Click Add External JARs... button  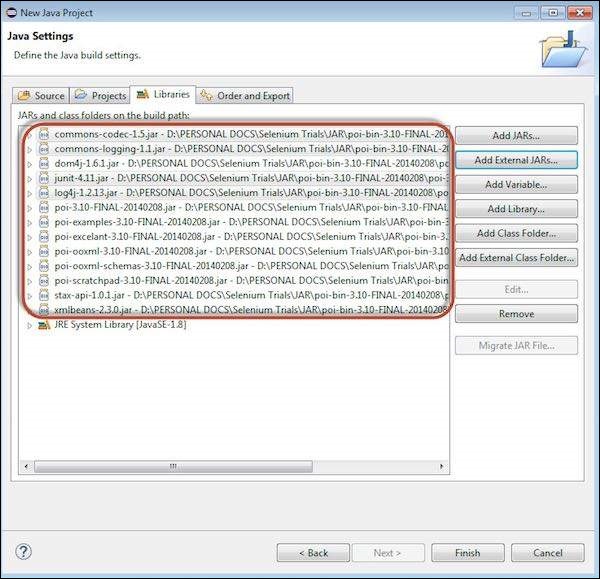click(516, 160)
